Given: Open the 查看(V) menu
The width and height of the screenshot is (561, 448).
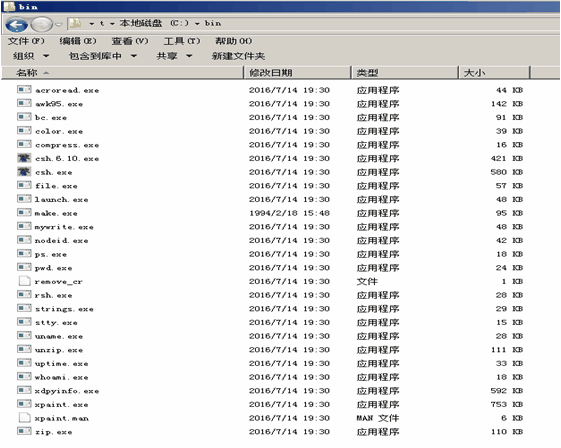Looking at the screenshot, I should pyautogui.click(x=130, y=41).
